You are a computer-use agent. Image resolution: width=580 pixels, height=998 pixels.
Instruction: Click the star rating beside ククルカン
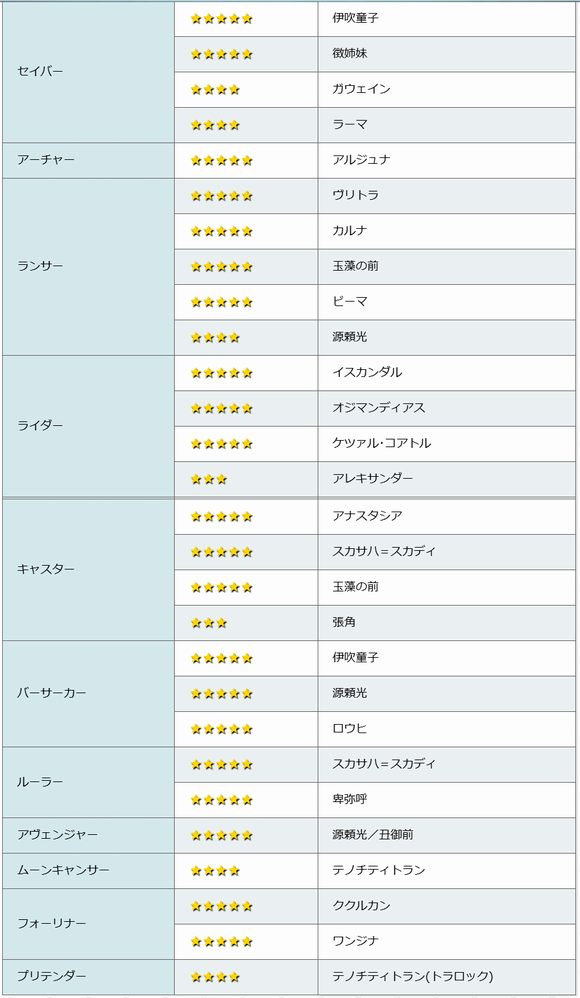coord(222,906)
